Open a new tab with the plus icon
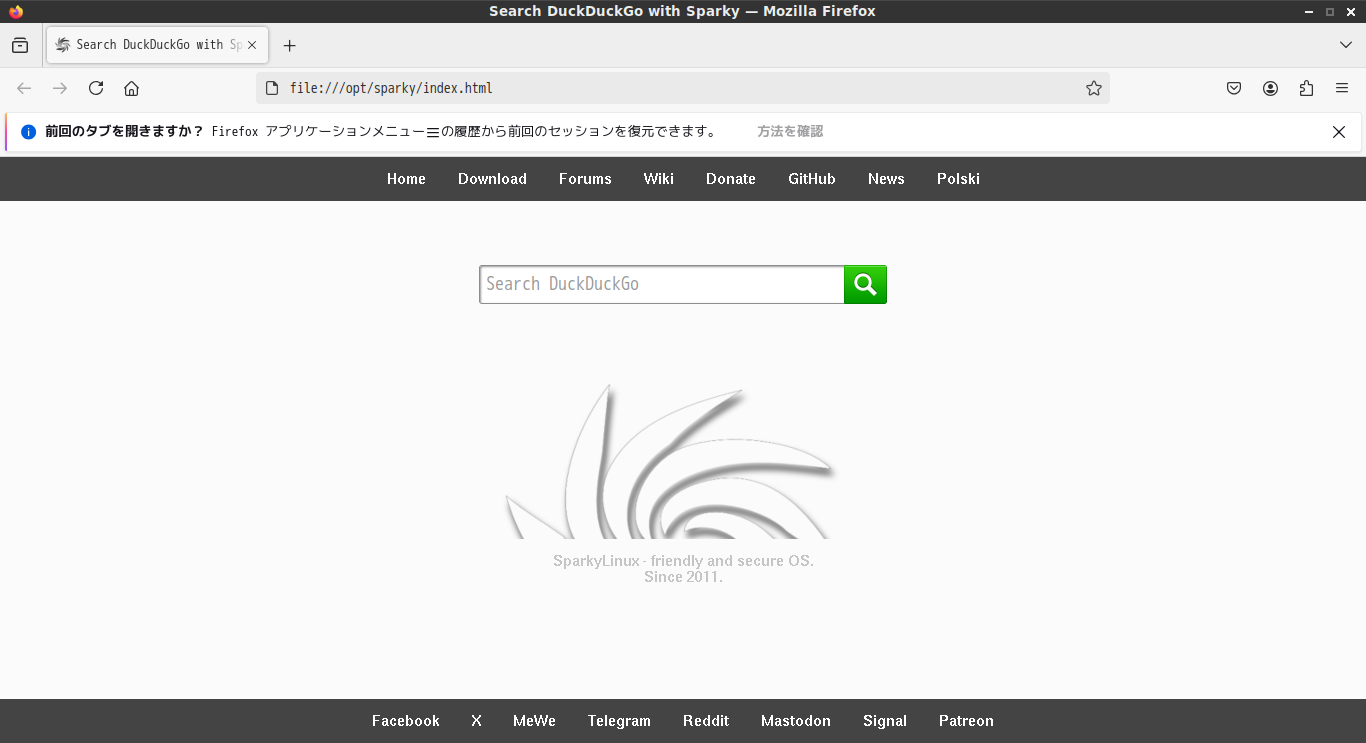This screenshot has width=1366, height=743. coord(290,45)
